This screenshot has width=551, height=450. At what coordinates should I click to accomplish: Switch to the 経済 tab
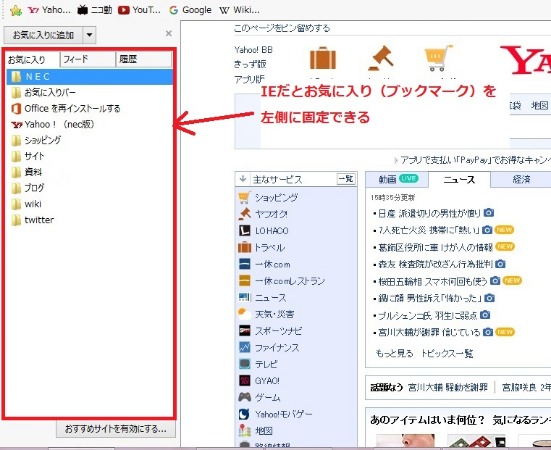tap(521, 180)
